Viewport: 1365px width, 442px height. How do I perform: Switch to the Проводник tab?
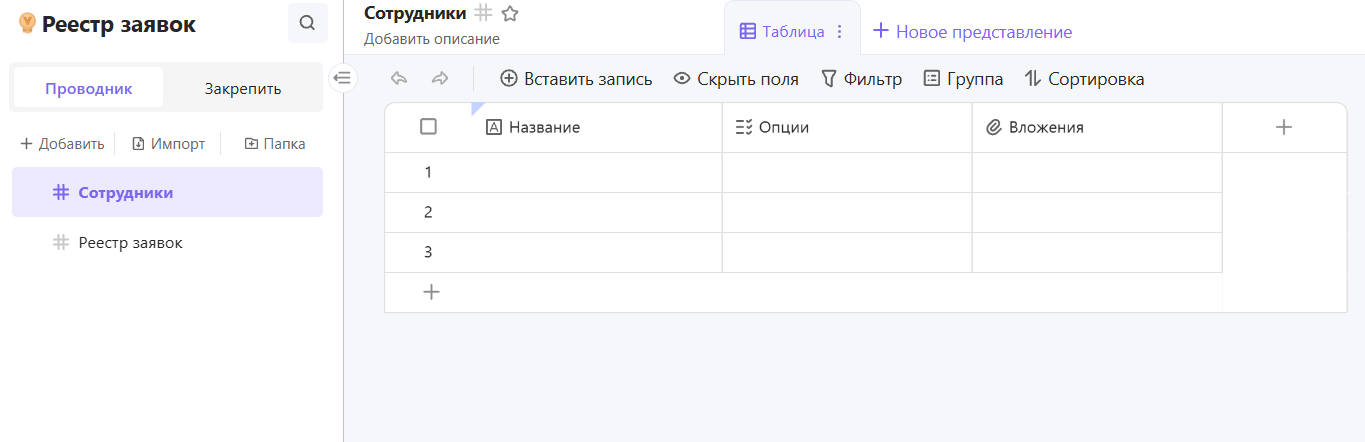tap(88, 88)
